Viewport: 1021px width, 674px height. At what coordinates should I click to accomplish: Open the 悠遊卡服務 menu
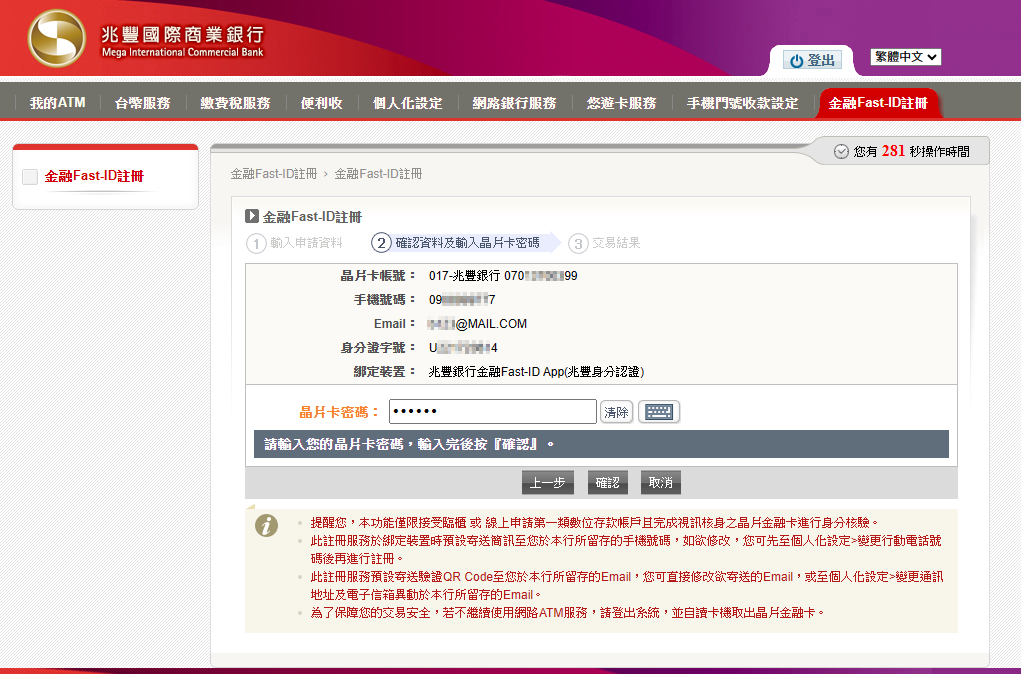point(621,103)
